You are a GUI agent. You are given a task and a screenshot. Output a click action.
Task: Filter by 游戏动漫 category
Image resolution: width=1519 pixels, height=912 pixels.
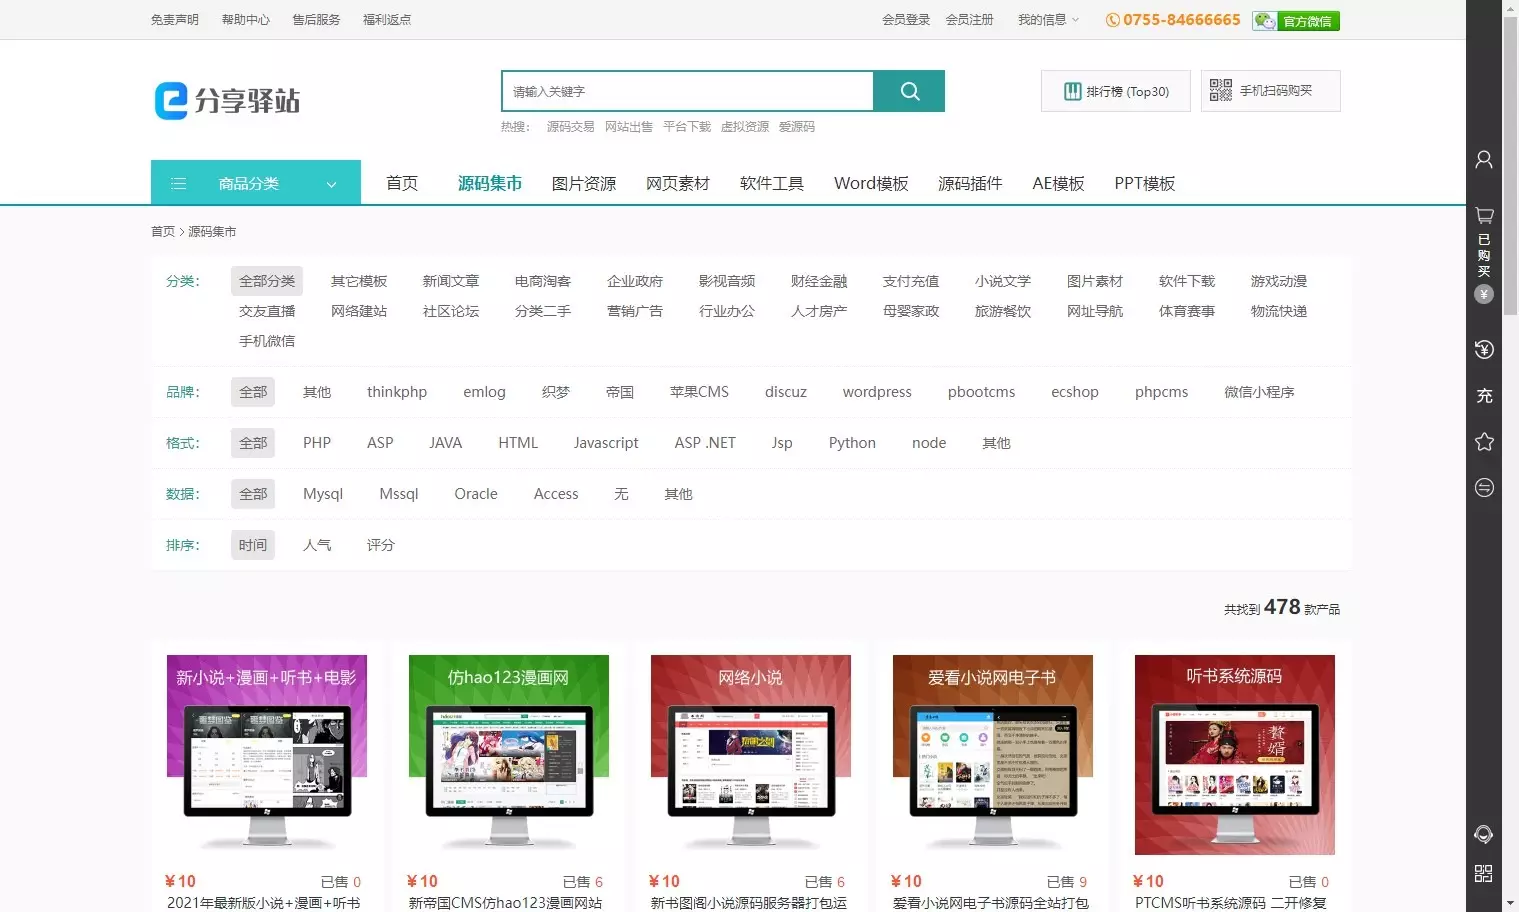coord(1279,281)
